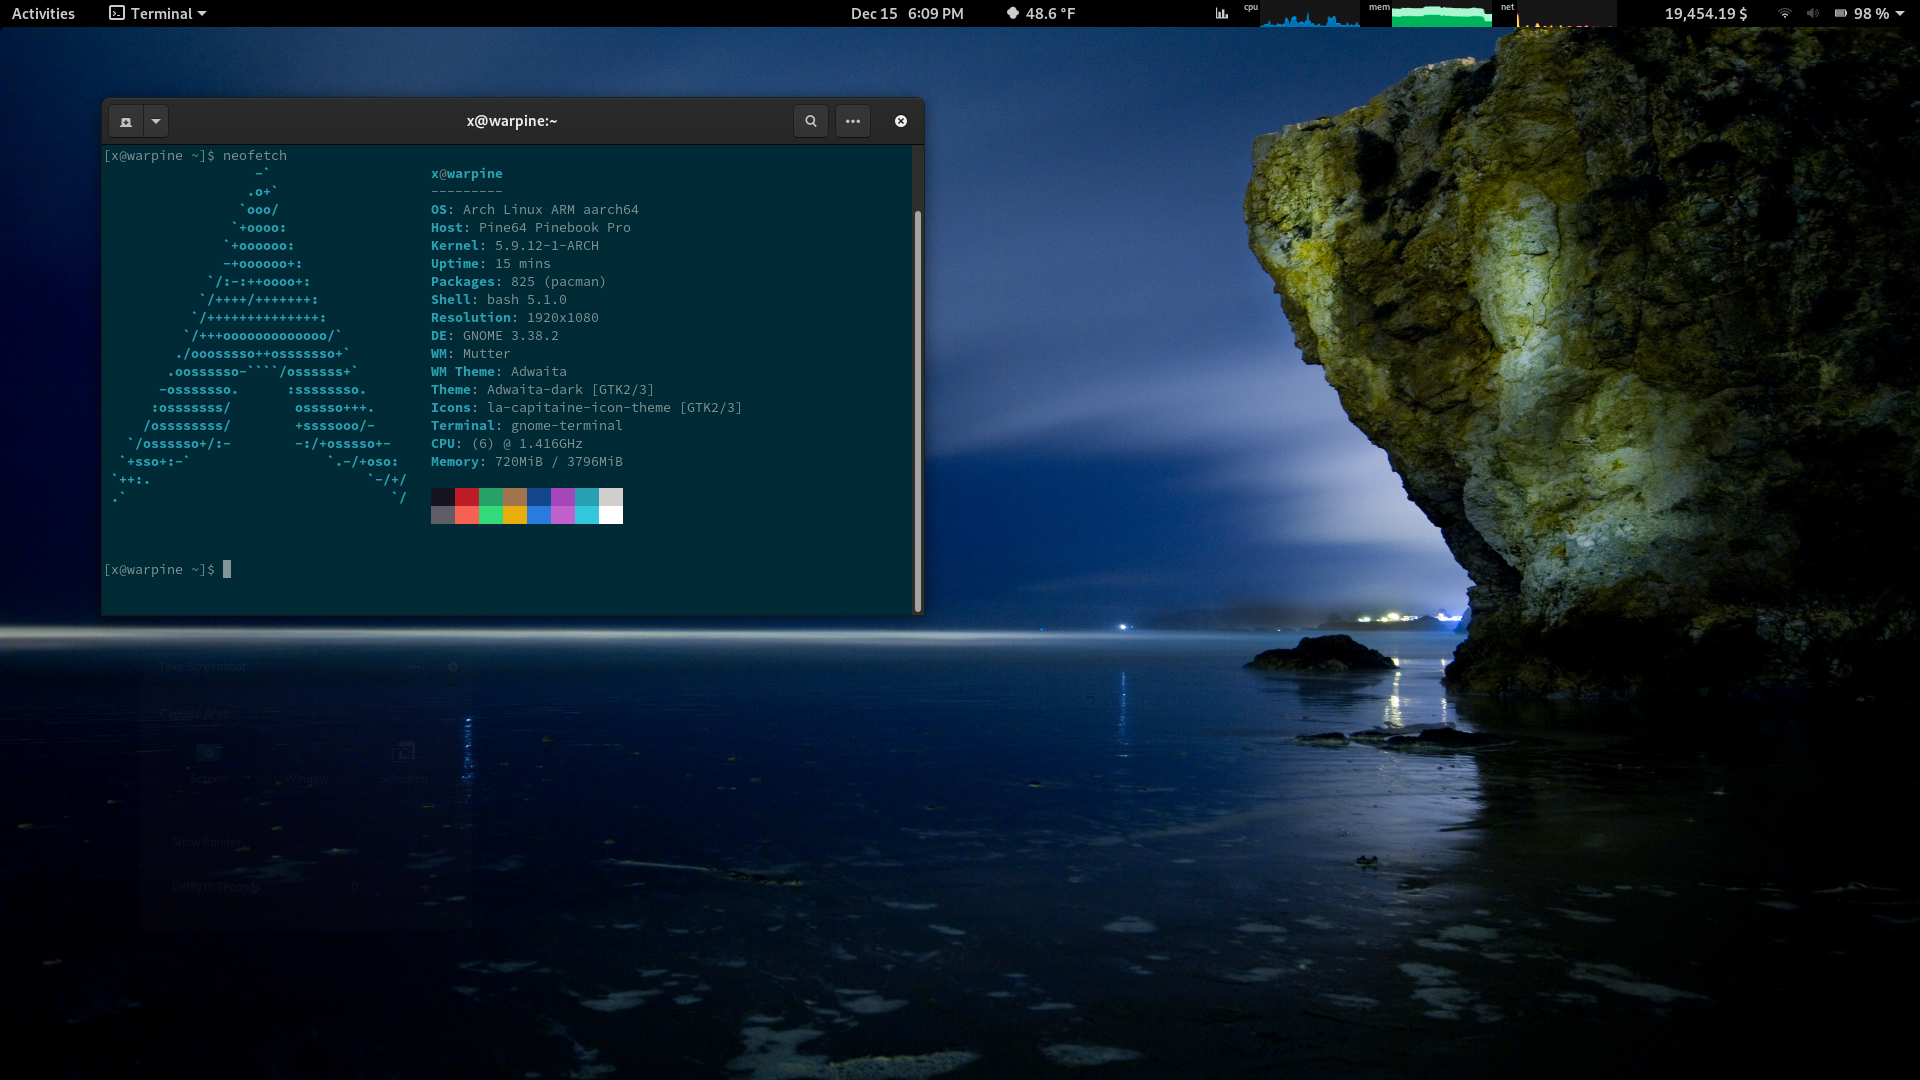The height and width of the screenshot is (1080, 1920).
Task: Open the weather indicator showing 48.6 °F
Action: 1041,13
